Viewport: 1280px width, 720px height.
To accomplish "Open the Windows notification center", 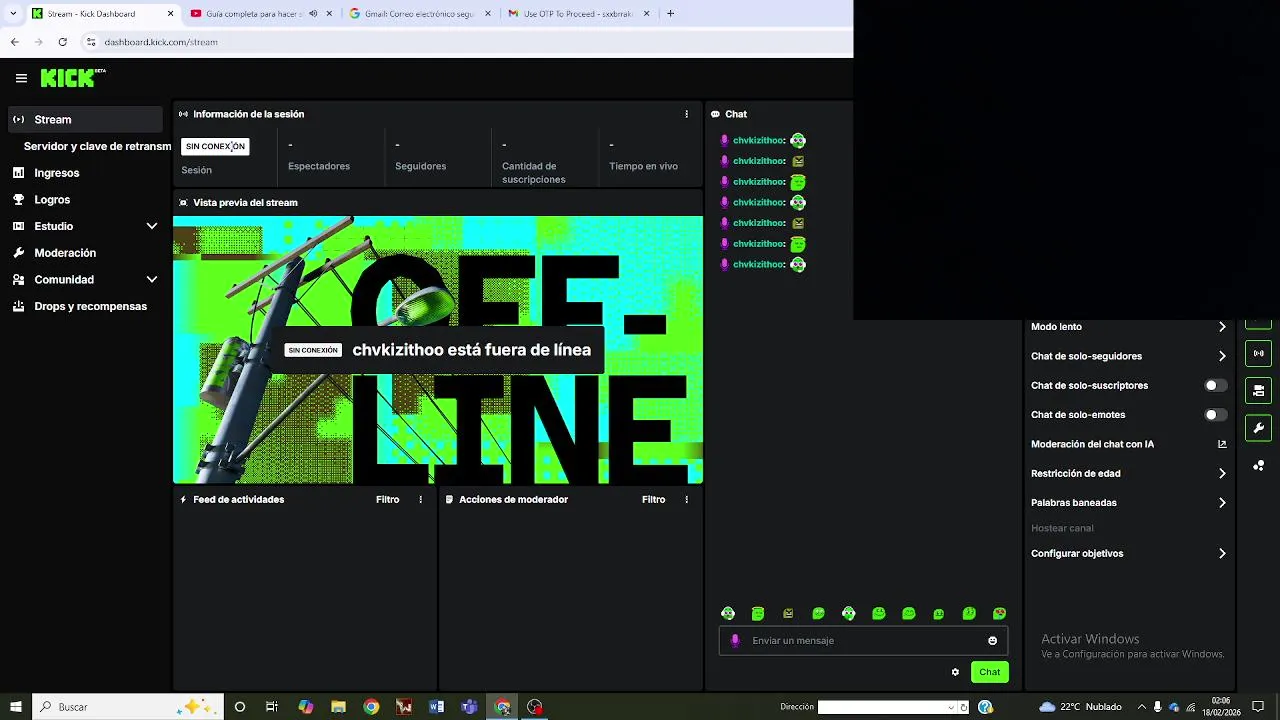I will point(1258,707).
